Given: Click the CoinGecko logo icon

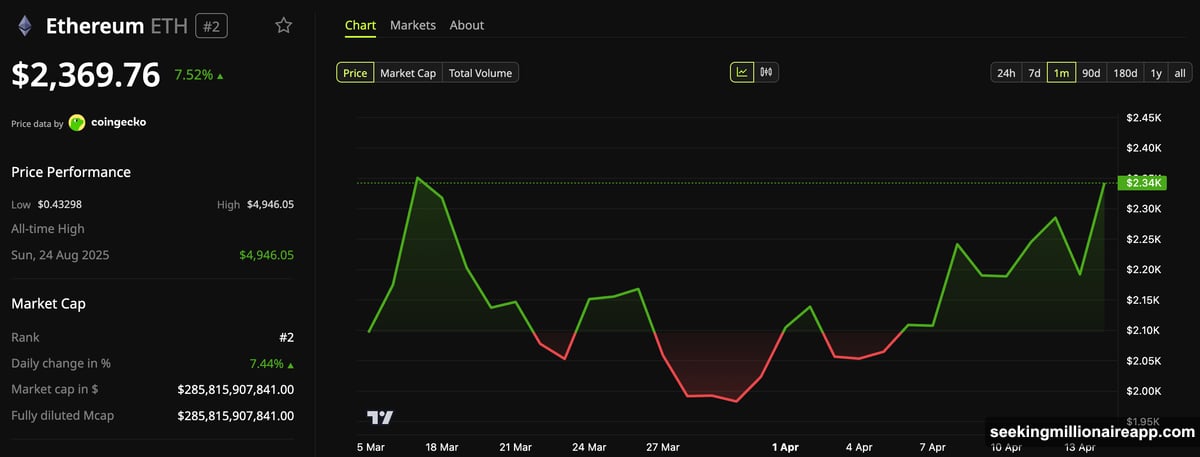Looking at the screenshot, I should pyautogui.click(x=77, y=123).
